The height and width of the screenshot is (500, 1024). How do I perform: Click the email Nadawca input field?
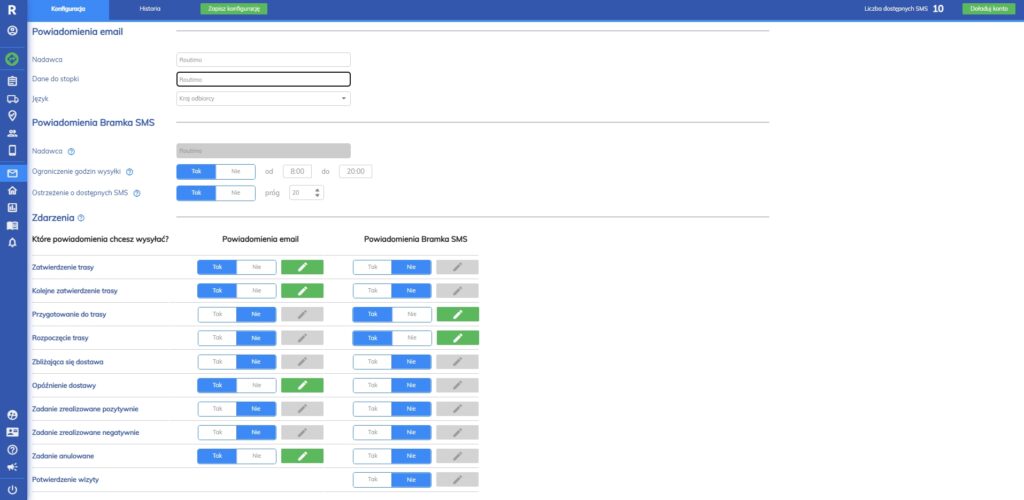[263, 59]
